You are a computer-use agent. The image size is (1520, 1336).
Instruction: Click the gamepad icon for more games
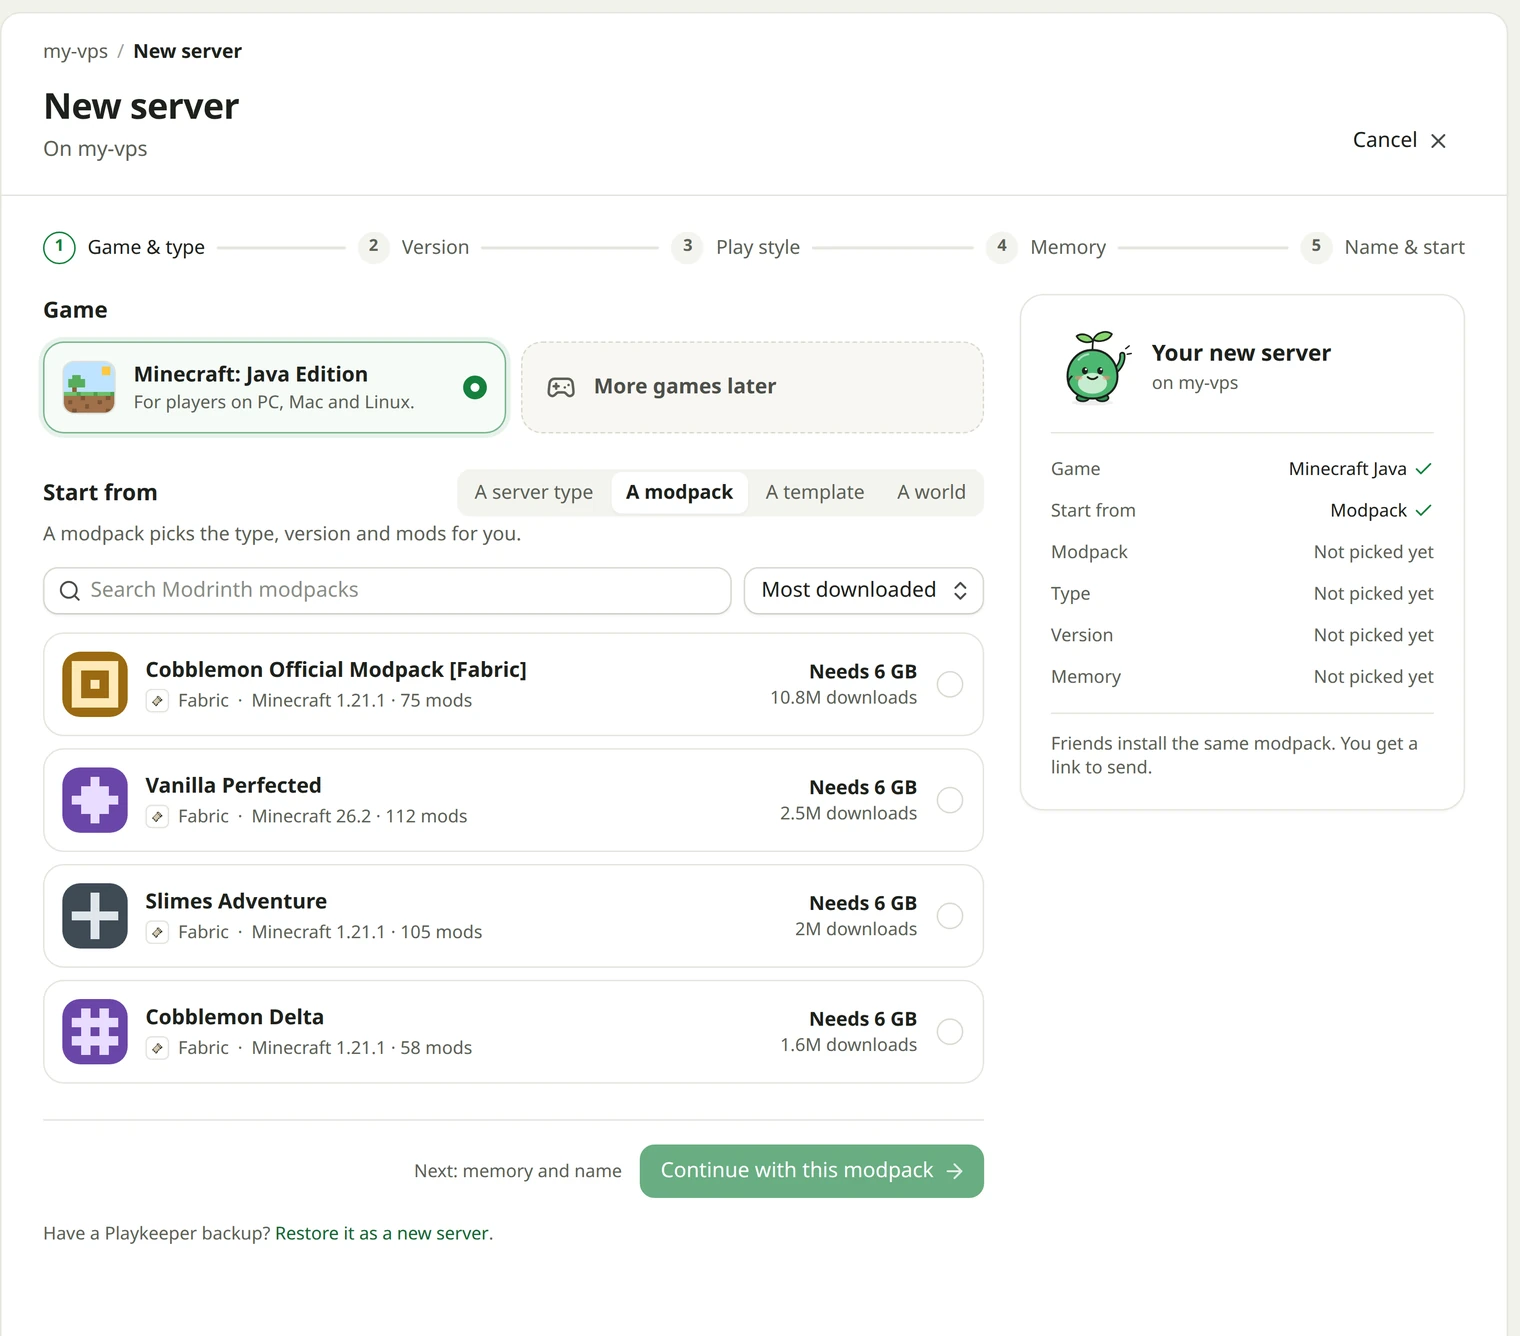tap(561, 388)
